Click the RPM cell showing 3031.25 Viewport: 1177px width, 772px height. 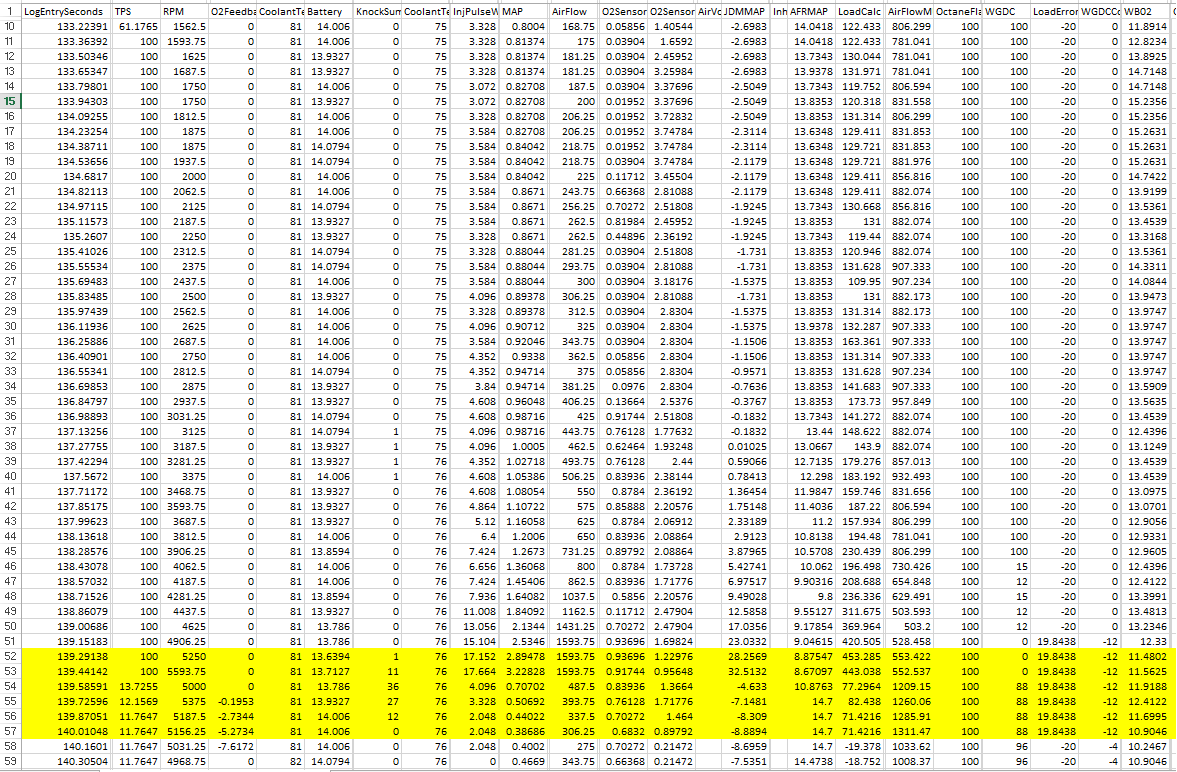tap(185, 415)
